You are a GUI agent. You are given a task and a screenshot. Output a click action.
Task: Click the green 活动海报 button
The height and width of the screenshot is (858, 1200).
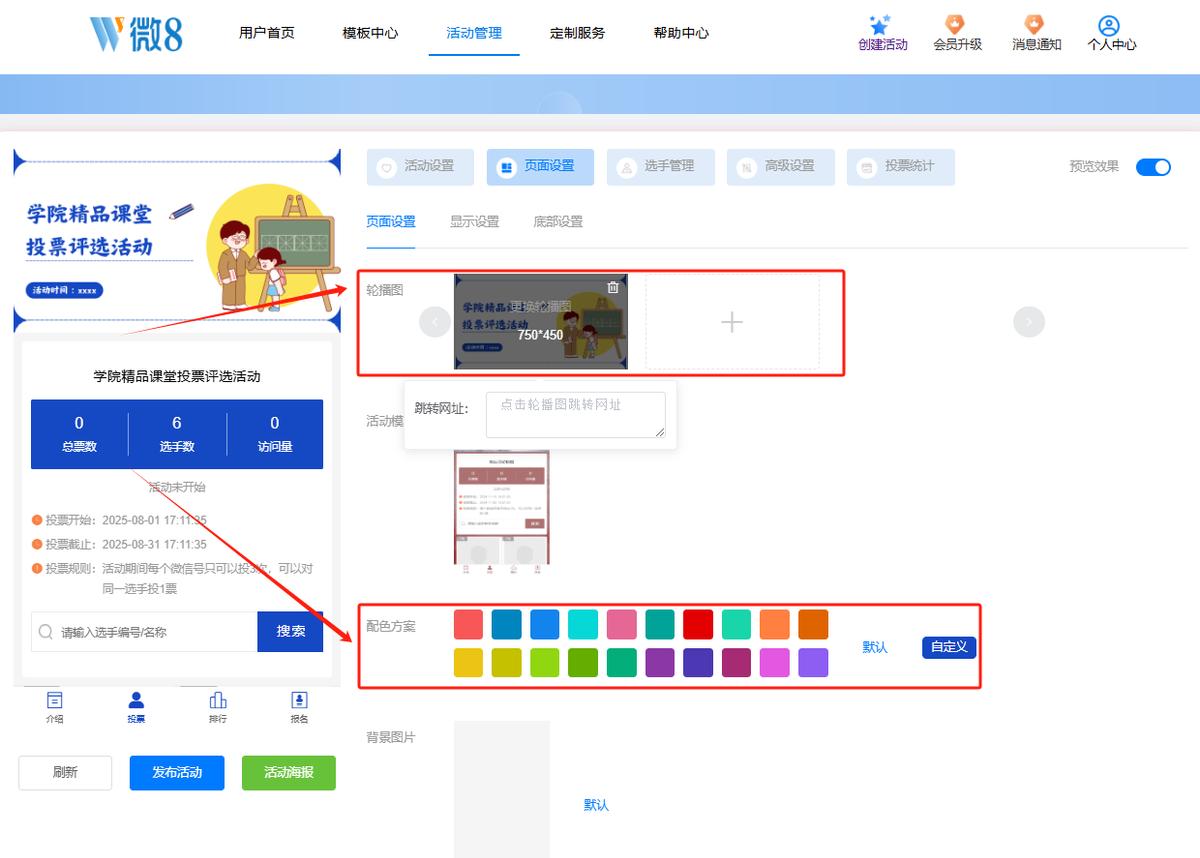[x=289, y=773]
